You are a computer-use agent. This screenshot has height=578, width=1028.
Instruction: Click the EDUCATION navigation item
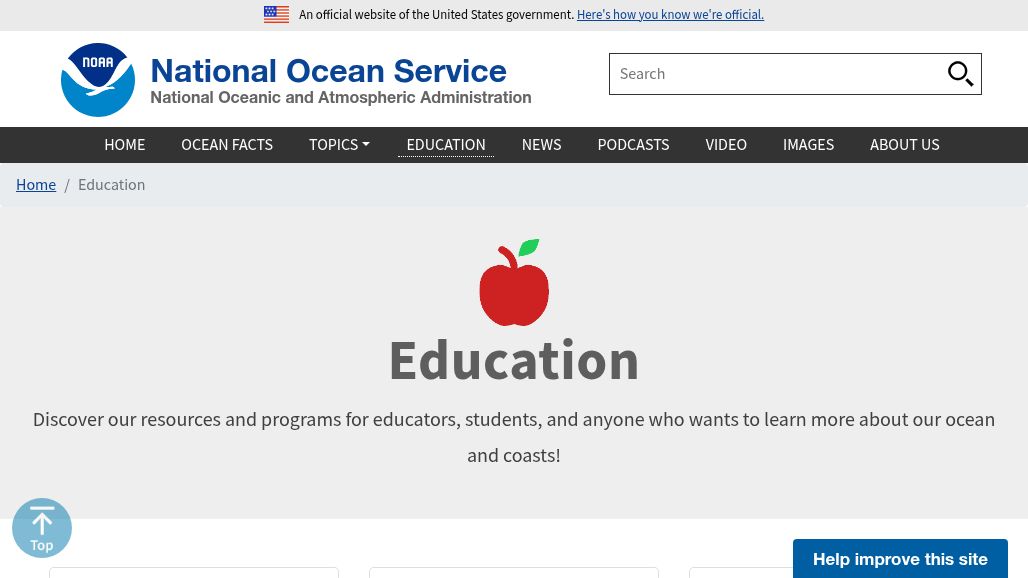tap(446, 144)
